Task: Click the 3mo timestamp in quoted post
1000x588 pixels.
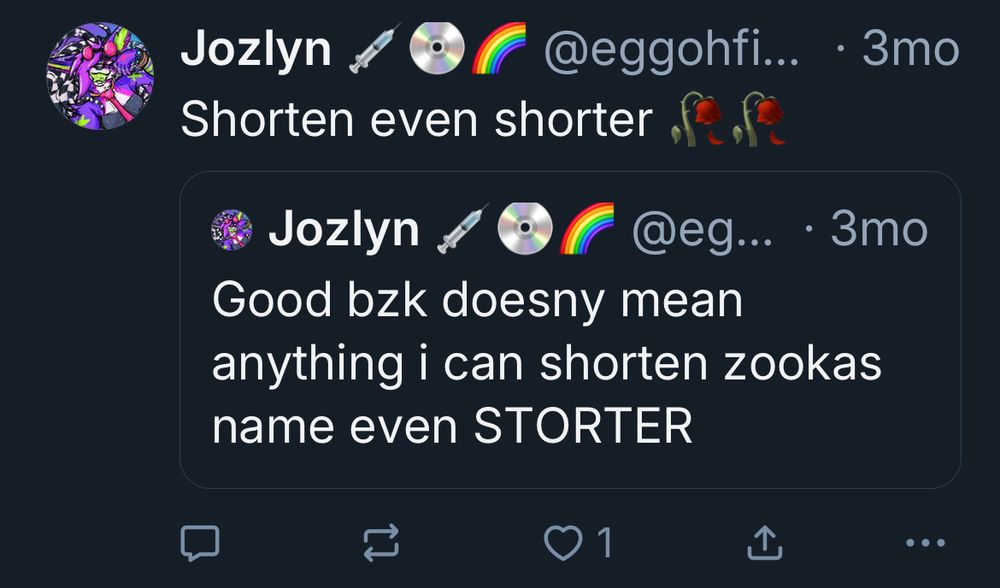Action: (x=879, y=230)
